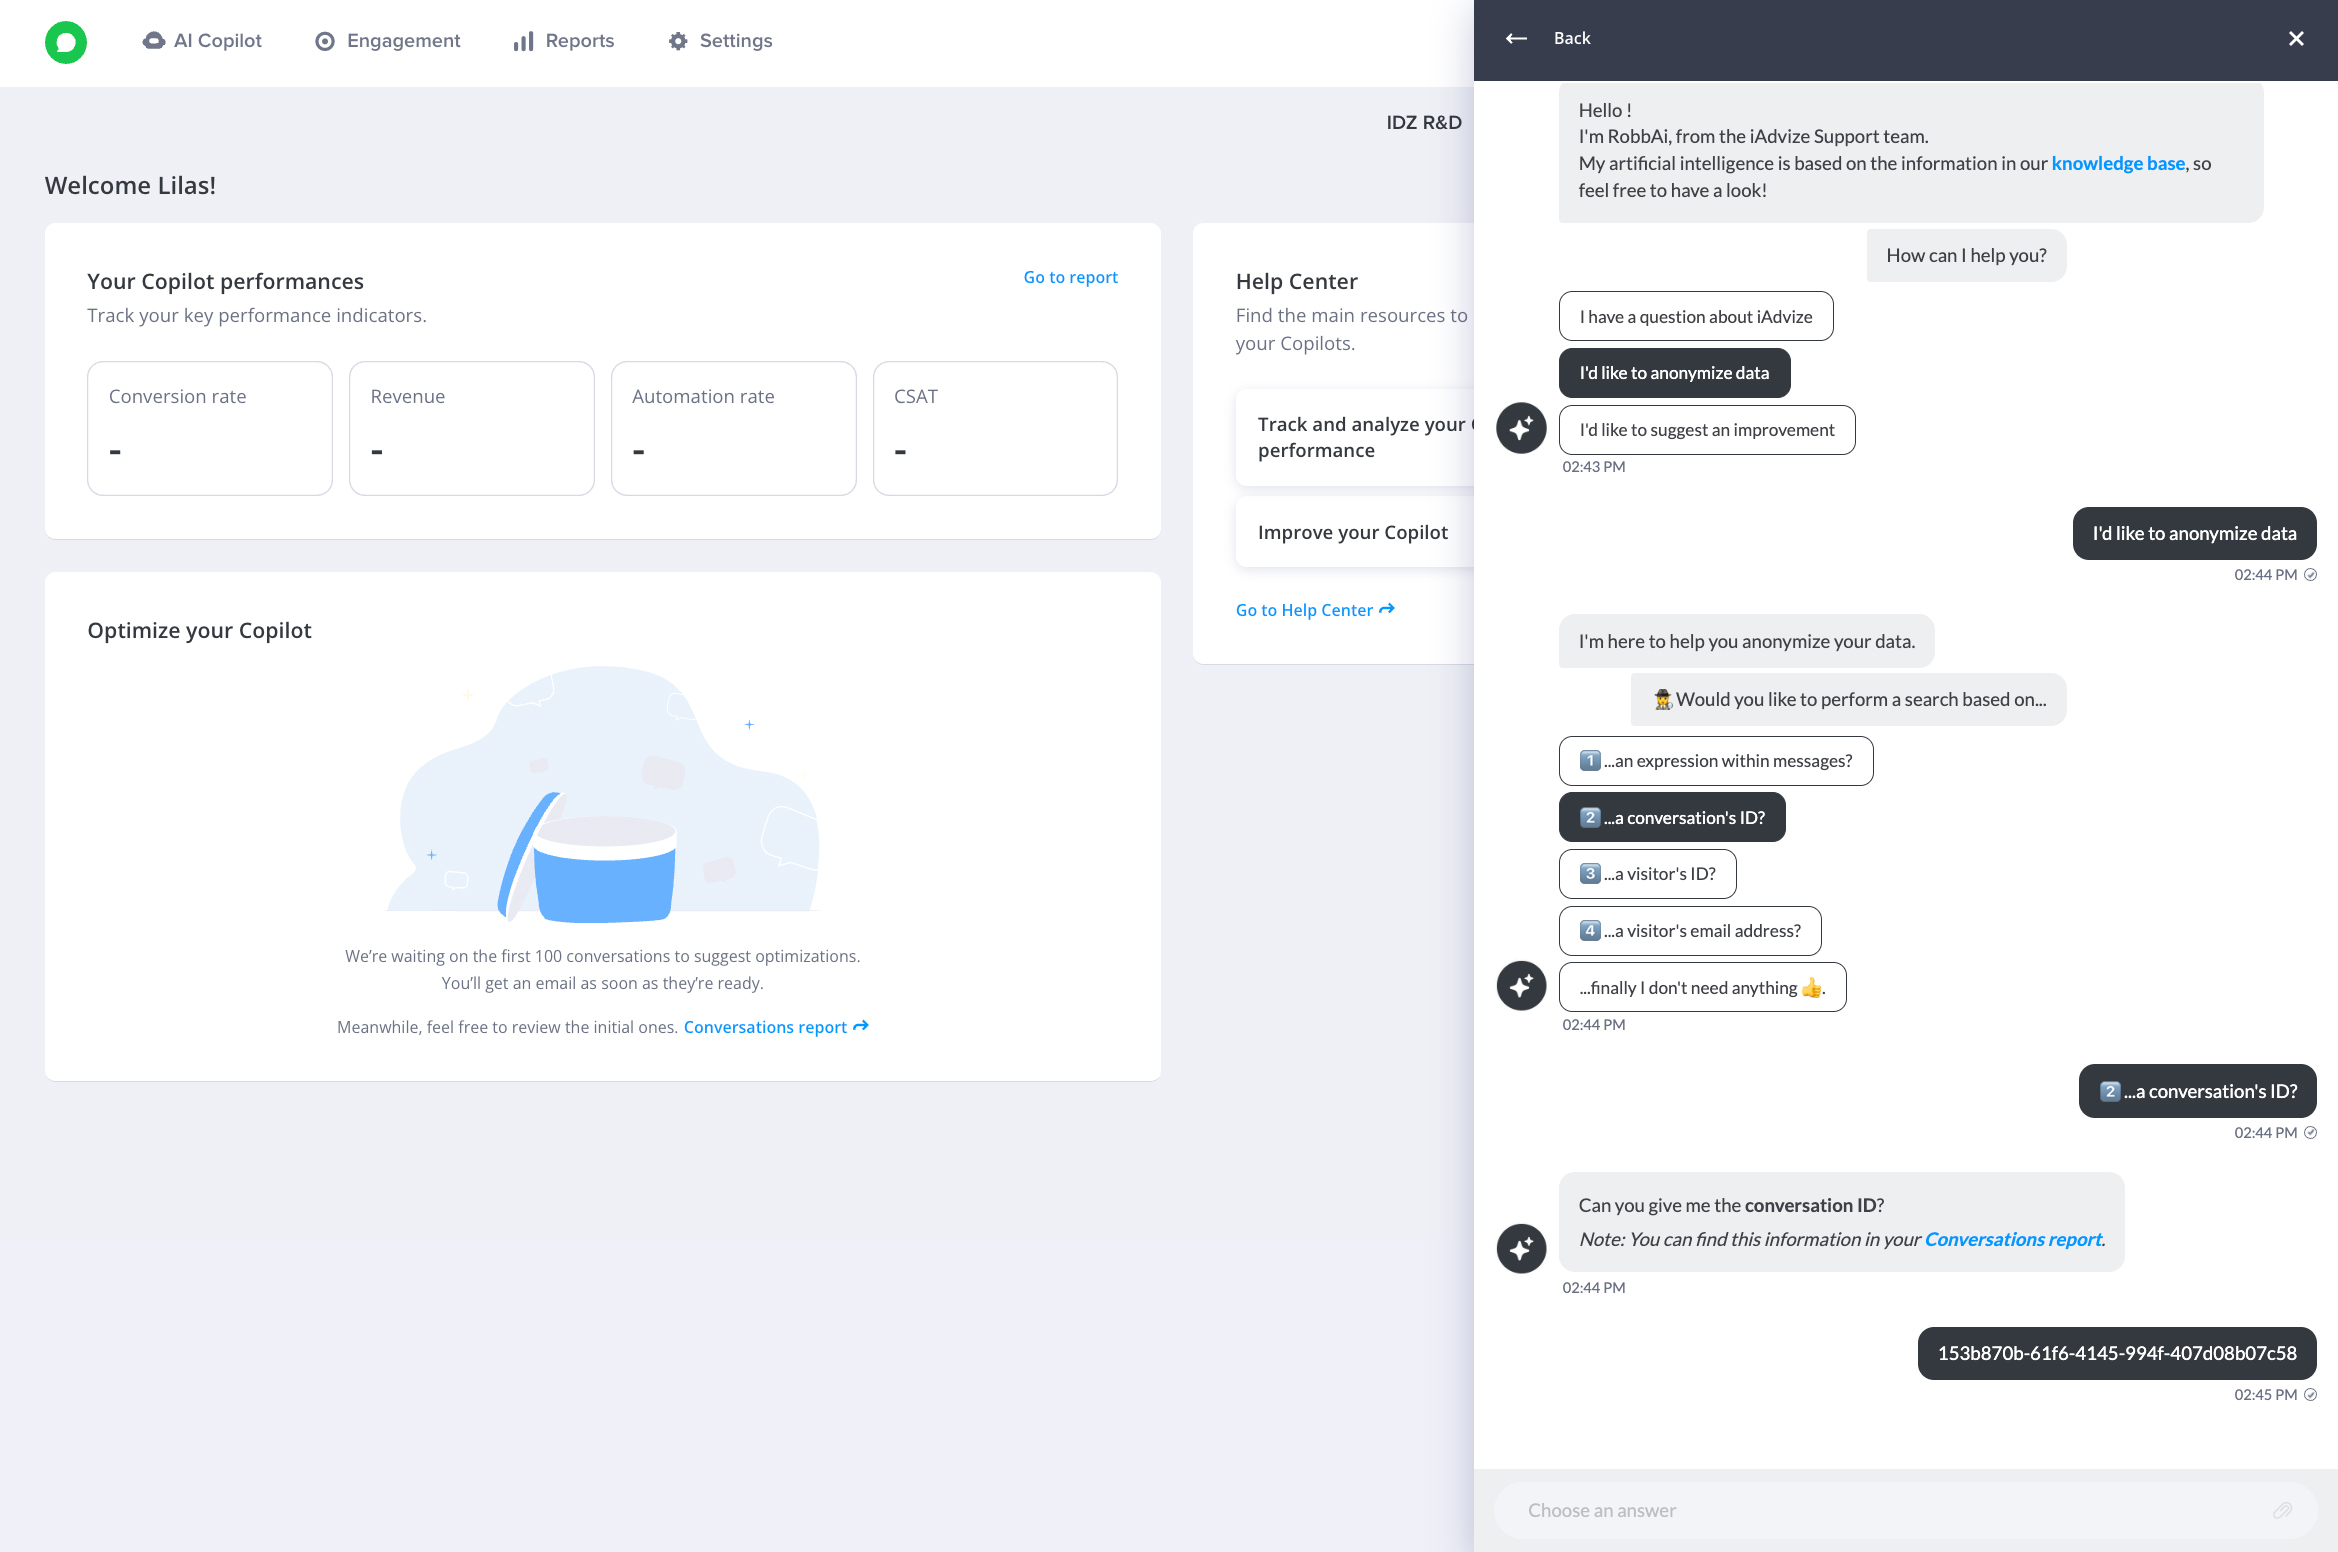This screenshot has height=1552, width=2338.
Task: Select "I'd like to suggest an improvement" option
Action: pyautogui.click(x=1706, y=430)
